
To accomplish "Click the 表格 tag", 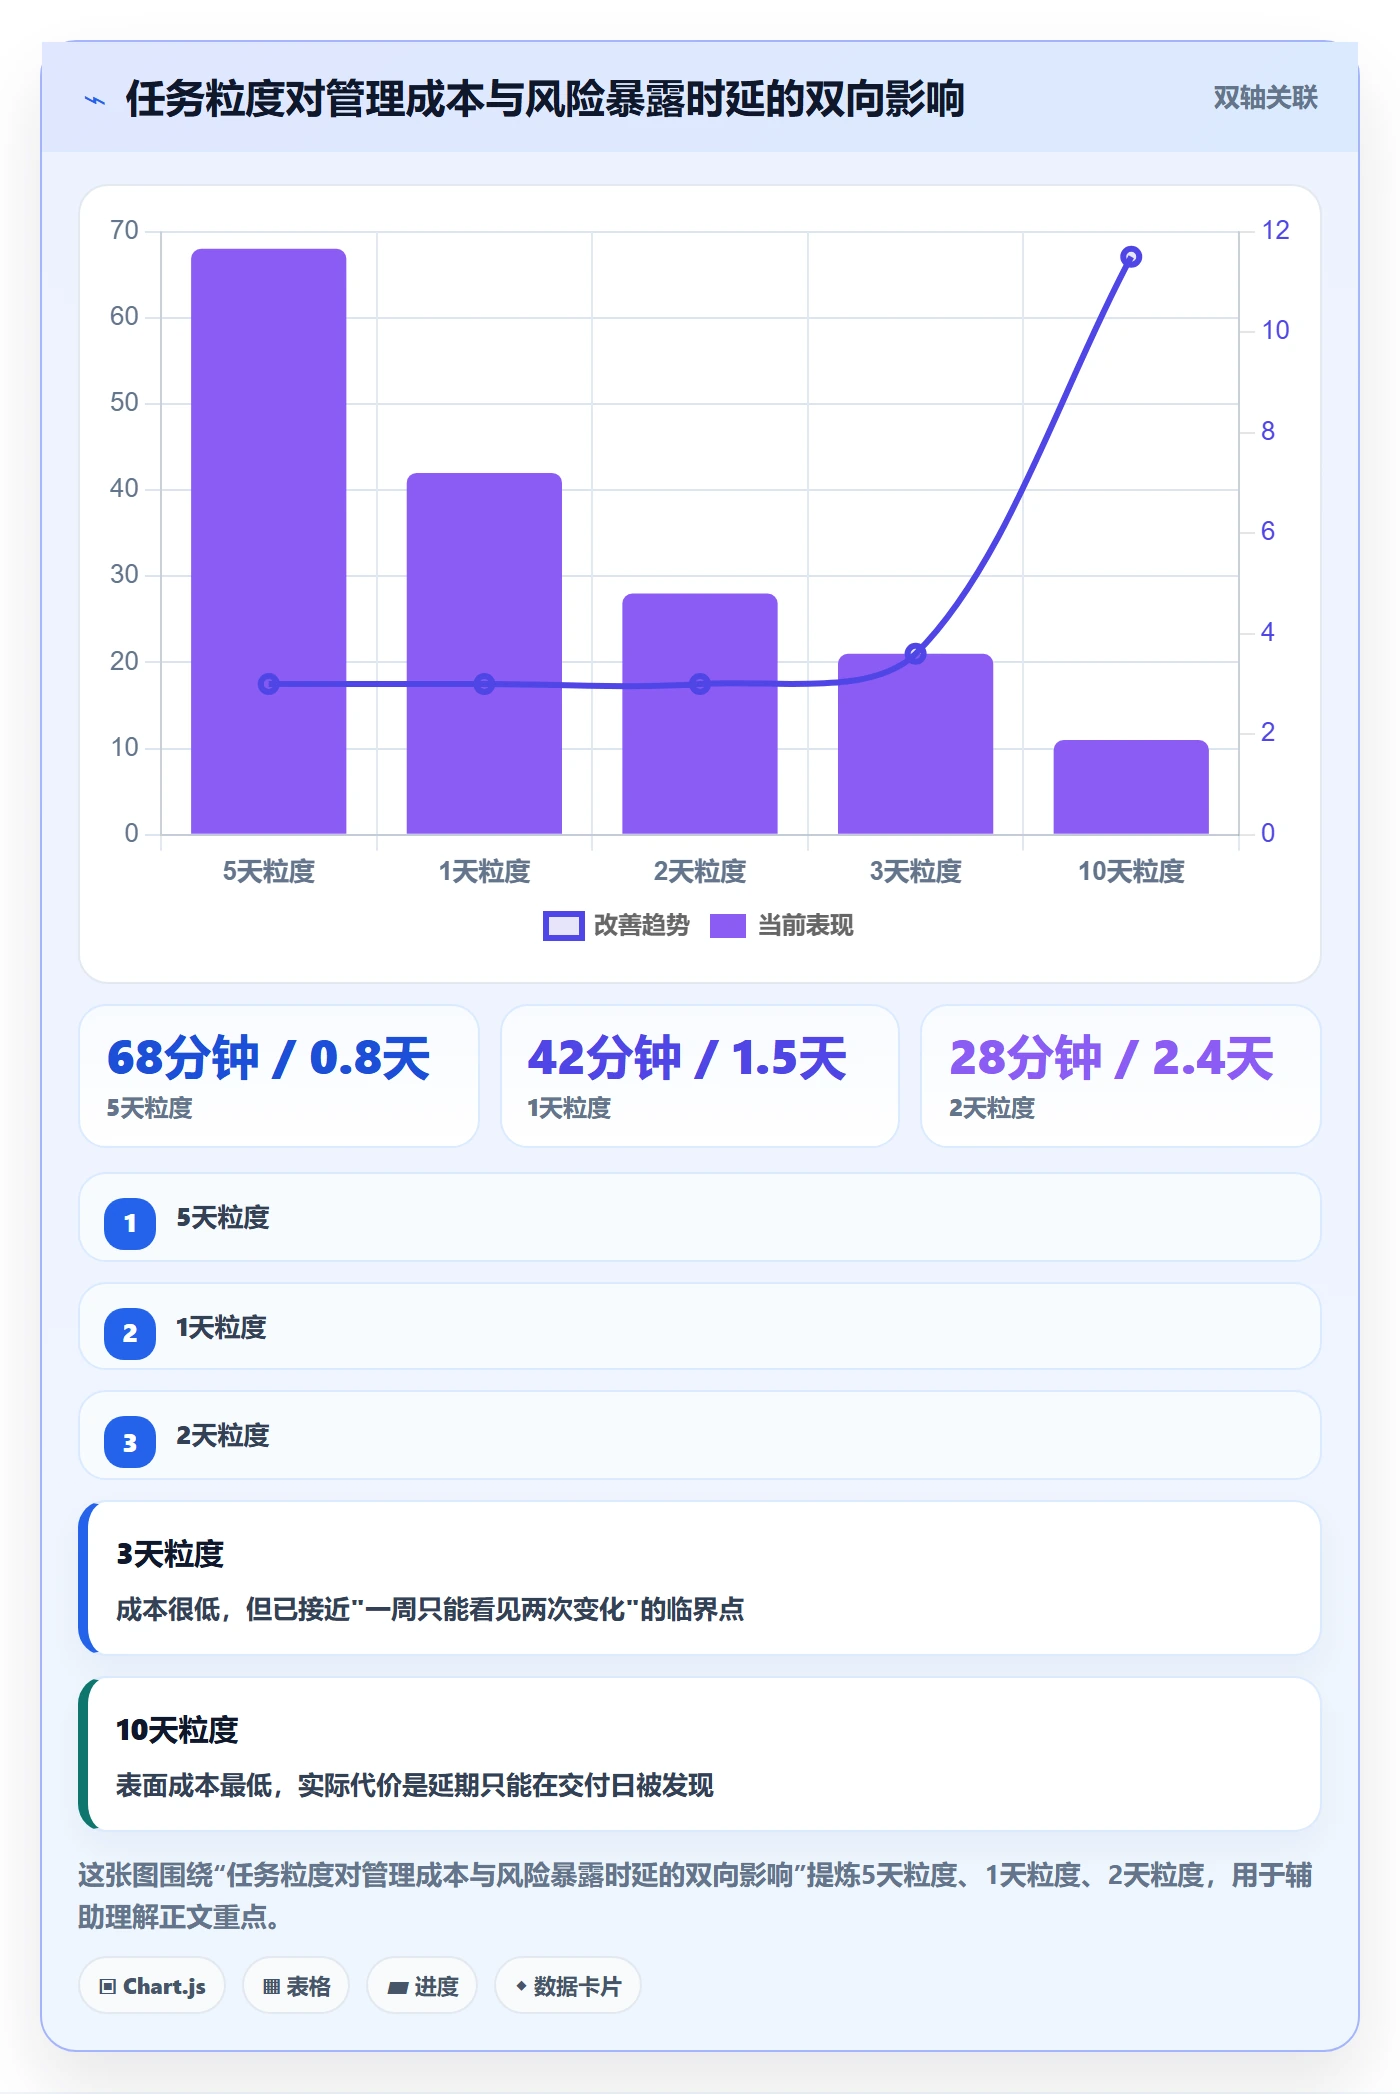I will [296, 1986].
